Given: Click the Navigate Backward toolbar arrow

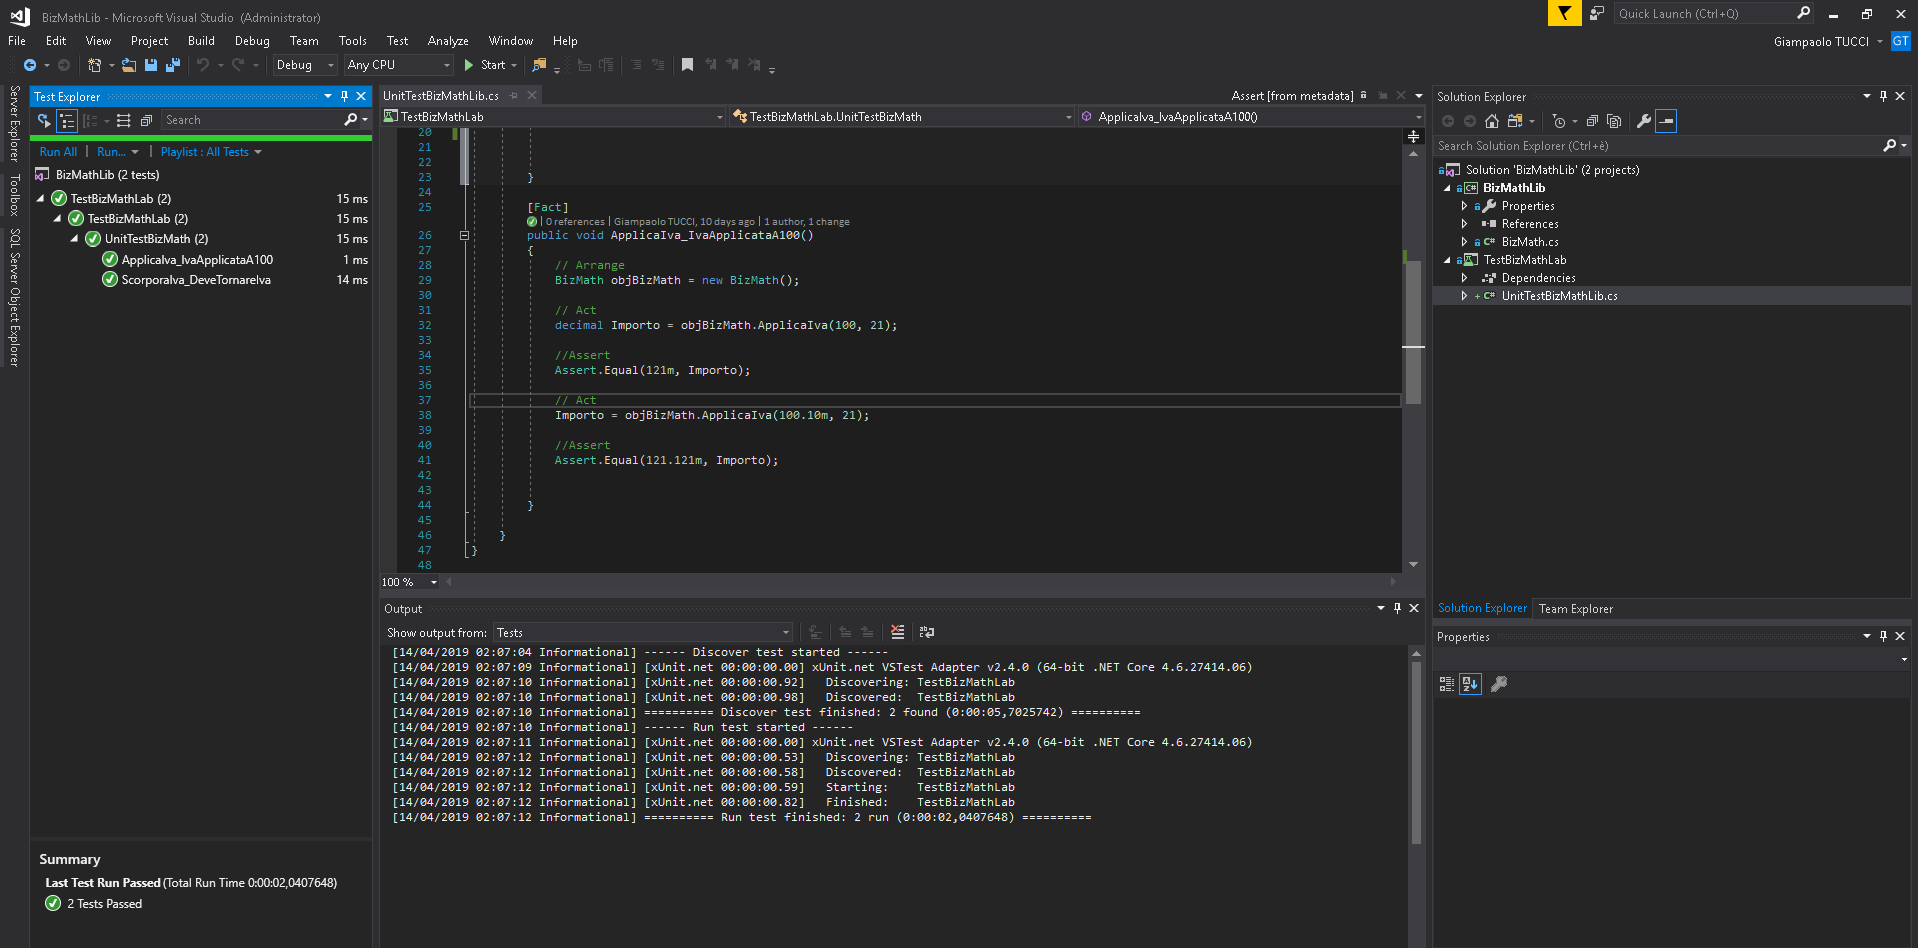Looking at the screenshot, I should coord(30,65).
